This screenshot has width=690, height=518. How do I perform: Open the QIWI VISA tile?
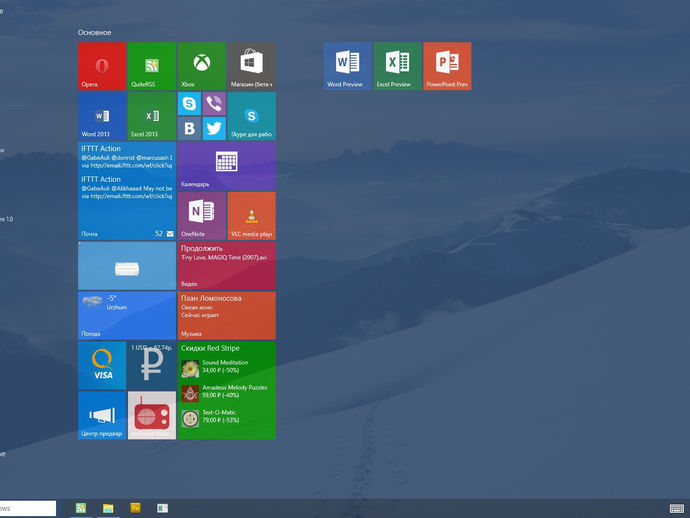102,365
